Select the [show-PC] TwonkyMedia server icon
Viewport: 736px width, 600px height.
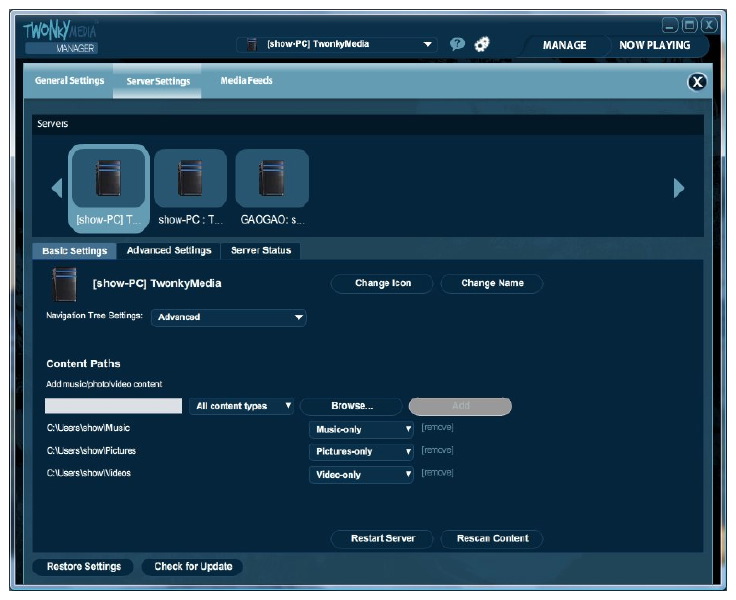click(108, 178)
